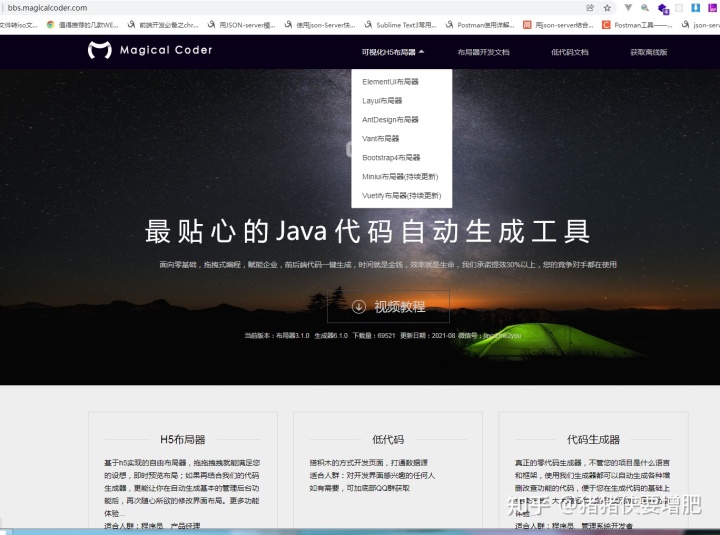Click the download circle icon on 视频教程

pos(359,306)
